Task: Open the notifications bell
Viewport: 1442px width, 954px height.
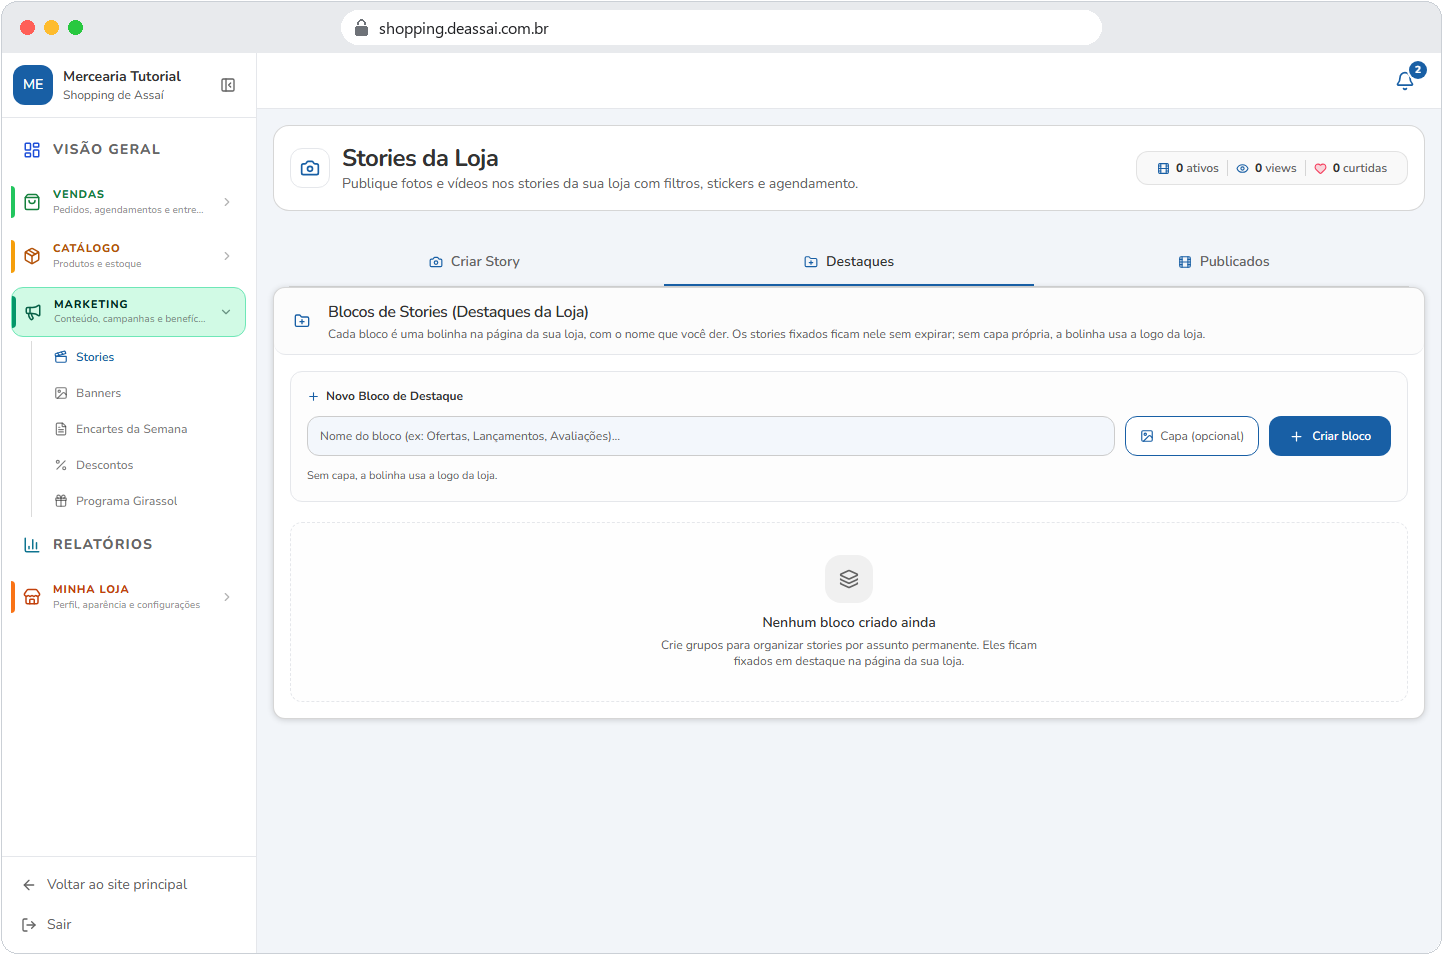Action: tap(1405, 81)
